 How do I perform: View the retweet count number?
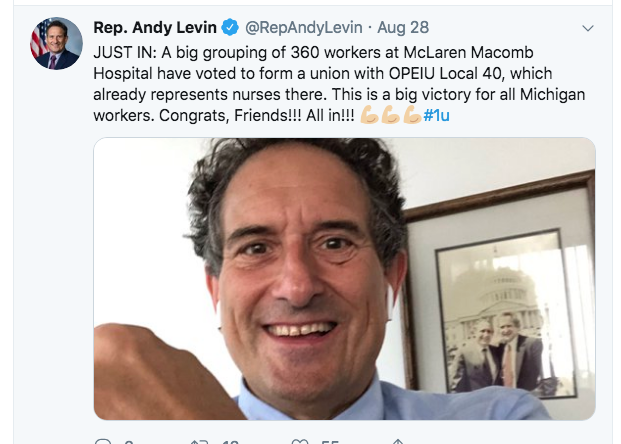click(x=229, y=441)
